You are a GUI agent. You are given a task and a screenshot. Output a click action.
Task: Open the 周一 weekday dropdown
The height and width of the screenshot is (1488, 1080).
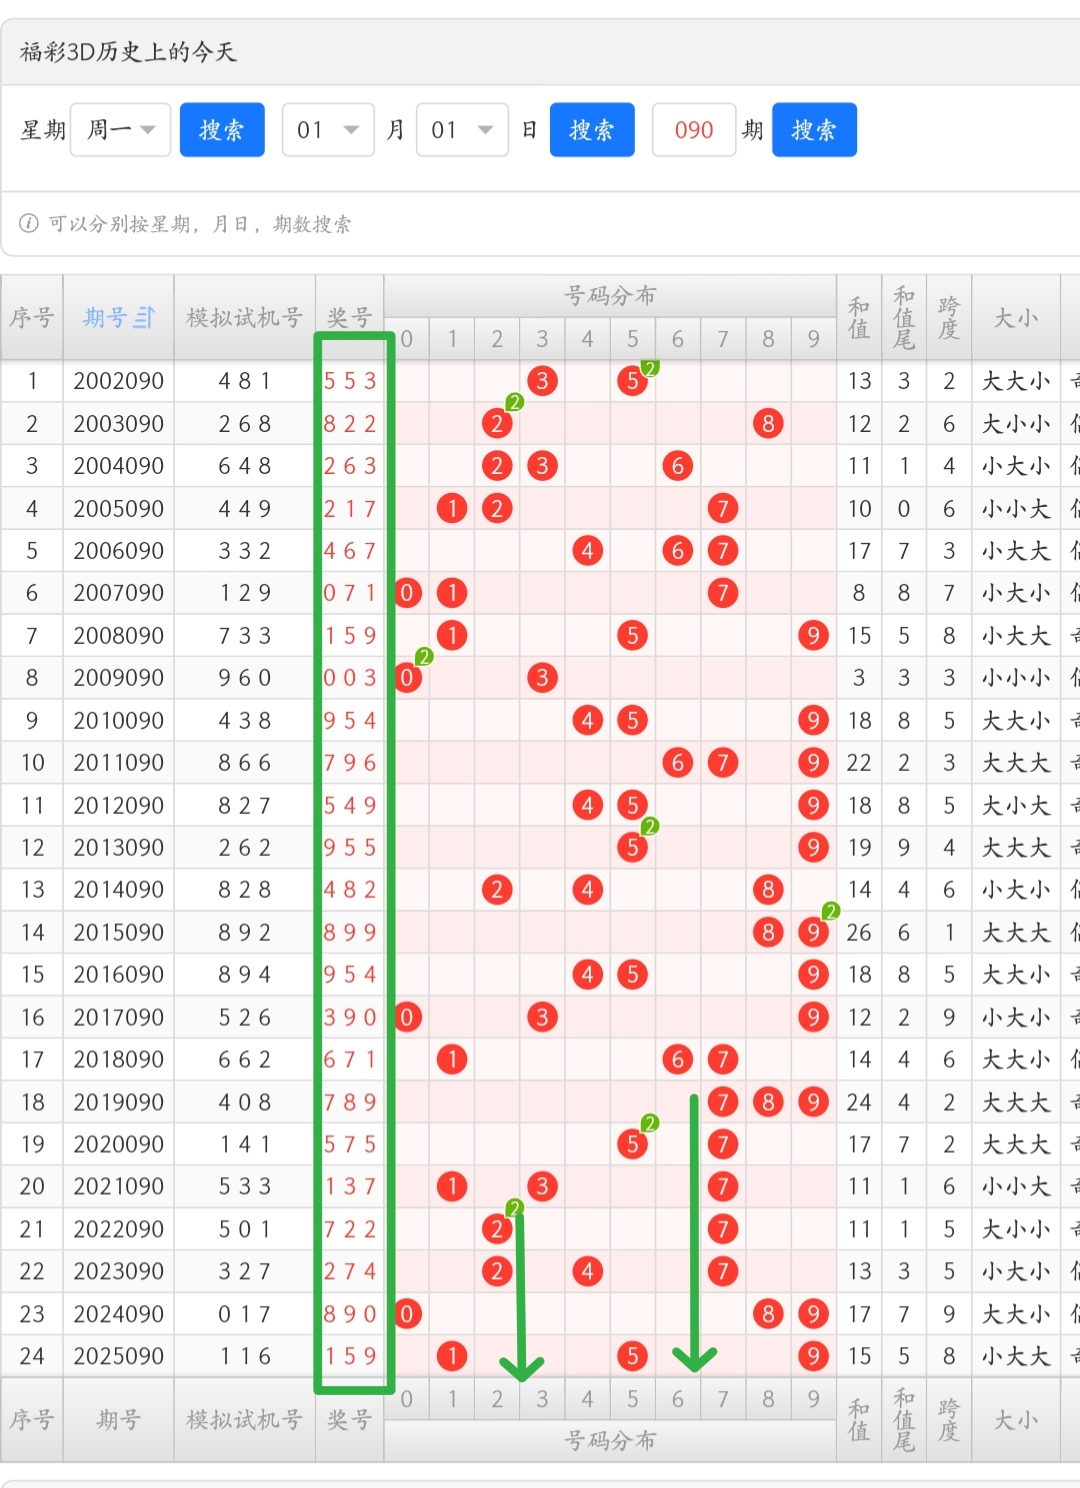click(121, 130)
